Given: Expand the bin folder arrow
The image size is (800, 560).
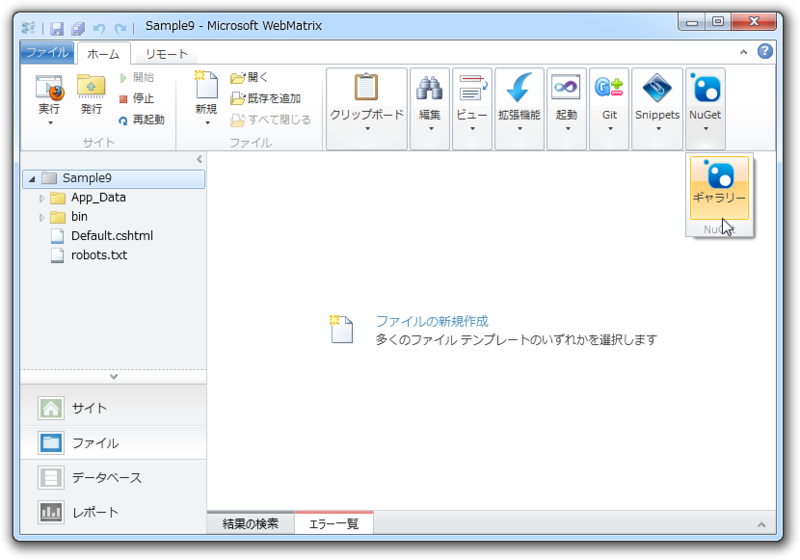Looking at the screenshot, I should 42,217.
